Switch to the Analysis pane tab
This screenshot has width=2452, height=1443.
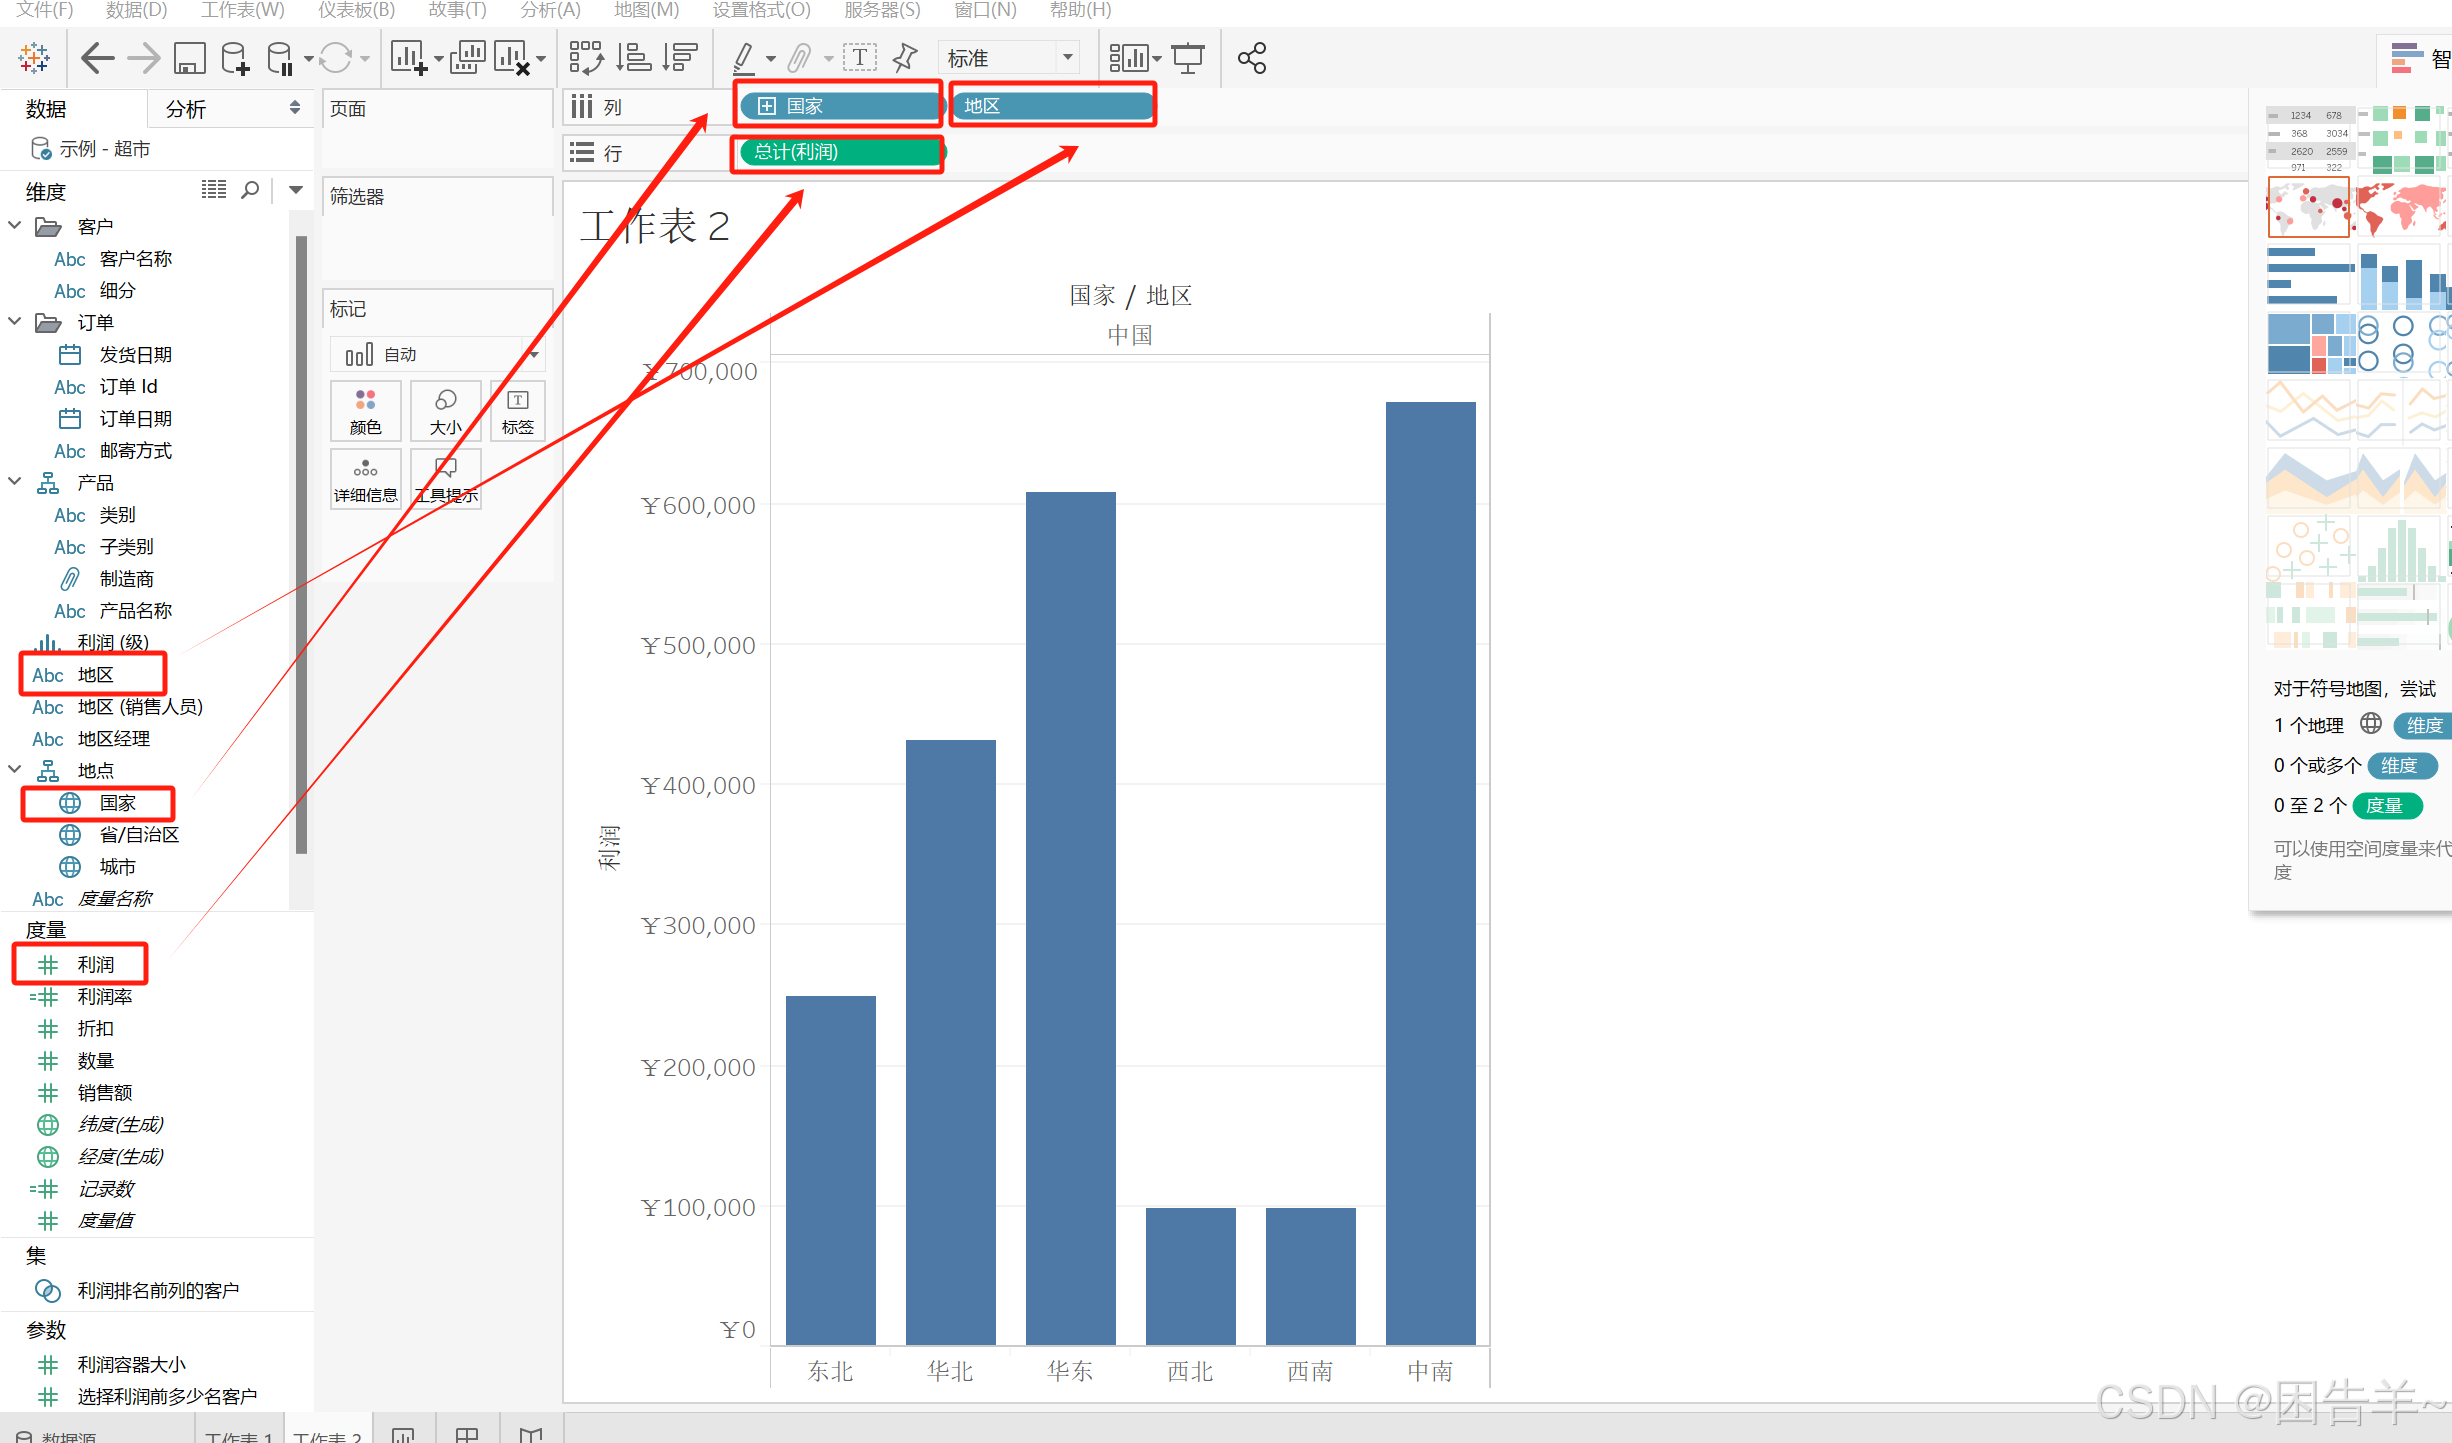click(x=186, y=109)
